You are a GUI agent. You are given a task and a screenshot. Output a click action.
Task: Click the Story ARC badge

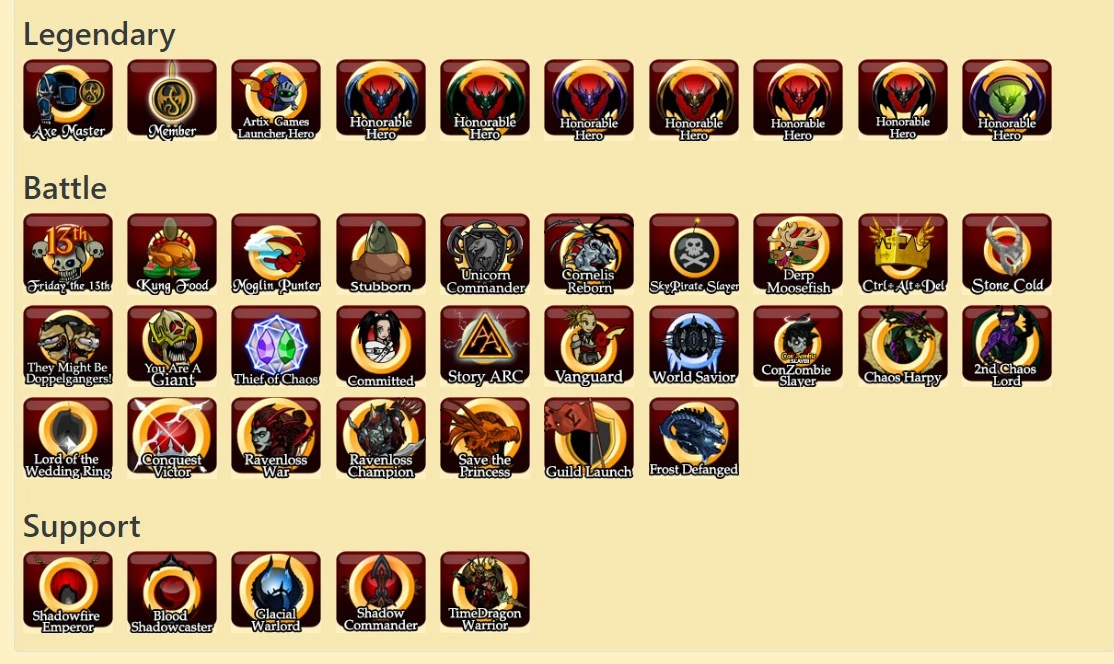click(x=485, y=347)
